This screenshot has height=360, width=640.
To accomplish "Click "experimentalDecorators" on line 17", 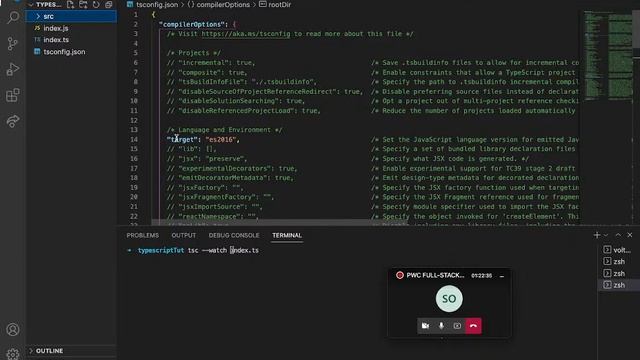I will pos(226,169).
